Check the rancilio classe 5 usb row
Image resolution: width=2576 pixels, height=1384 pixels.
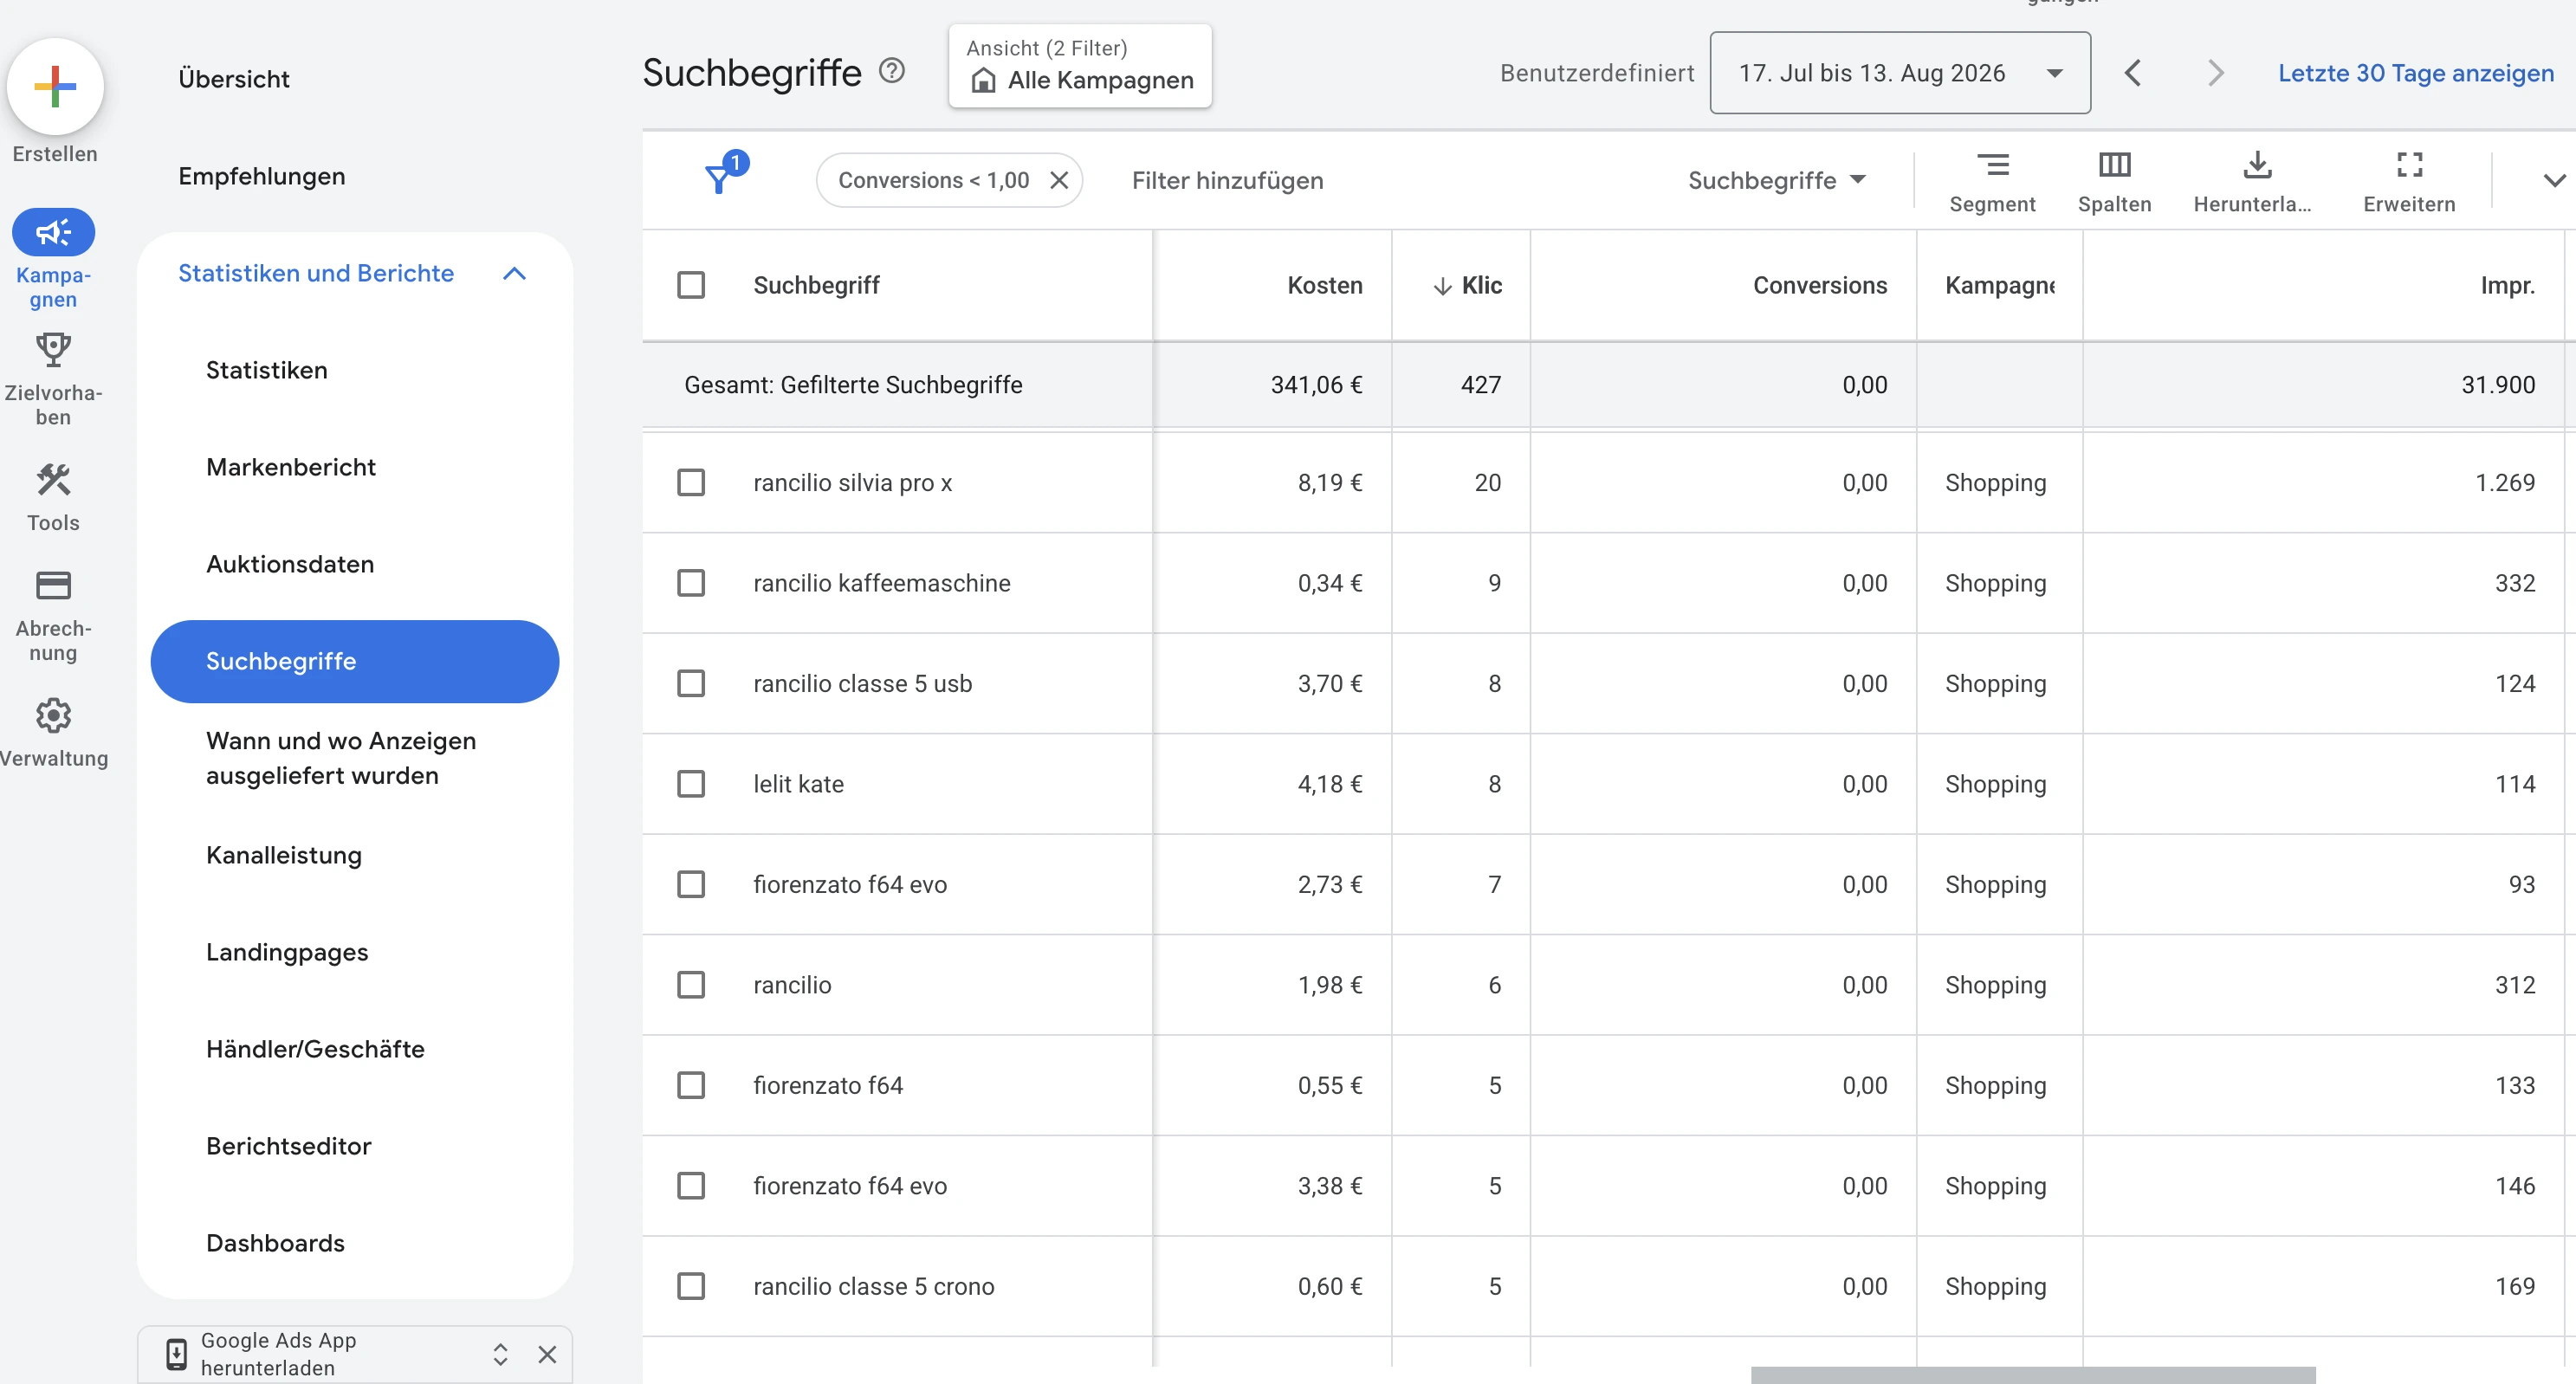691,684
